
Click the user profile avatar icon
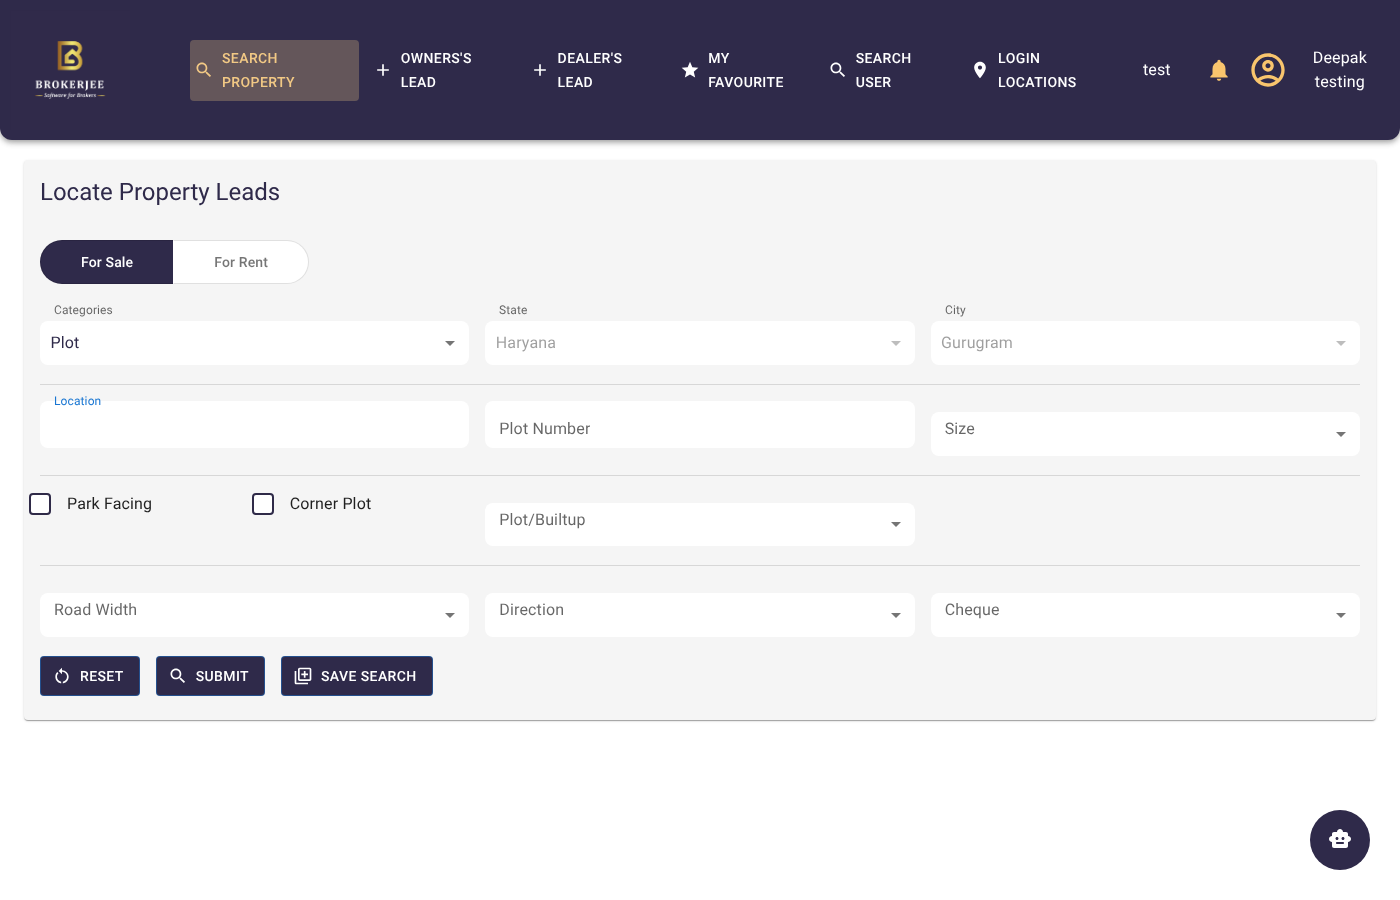click(x=1267, y=70)
